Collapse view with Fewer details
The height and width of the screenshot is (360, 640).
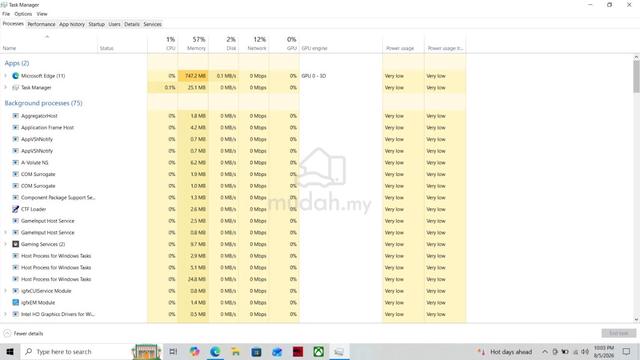point(23,333)
